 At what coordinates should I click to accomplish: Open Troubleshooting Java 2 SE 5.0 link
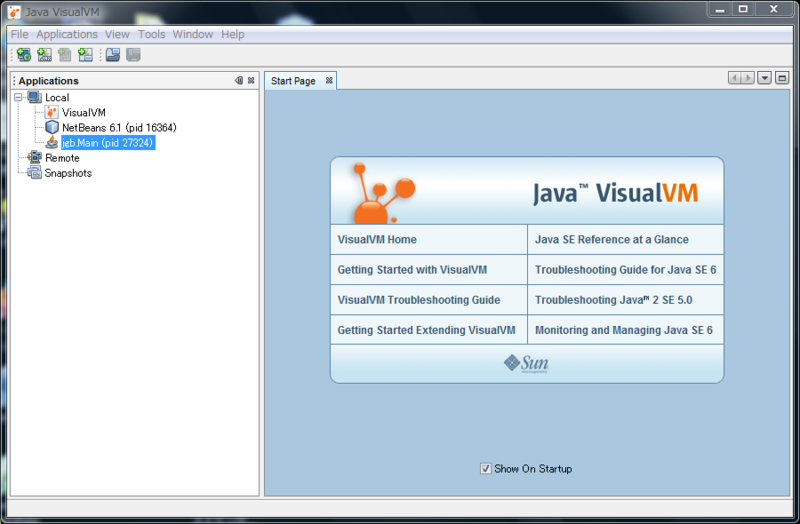[x=614, y=300]
